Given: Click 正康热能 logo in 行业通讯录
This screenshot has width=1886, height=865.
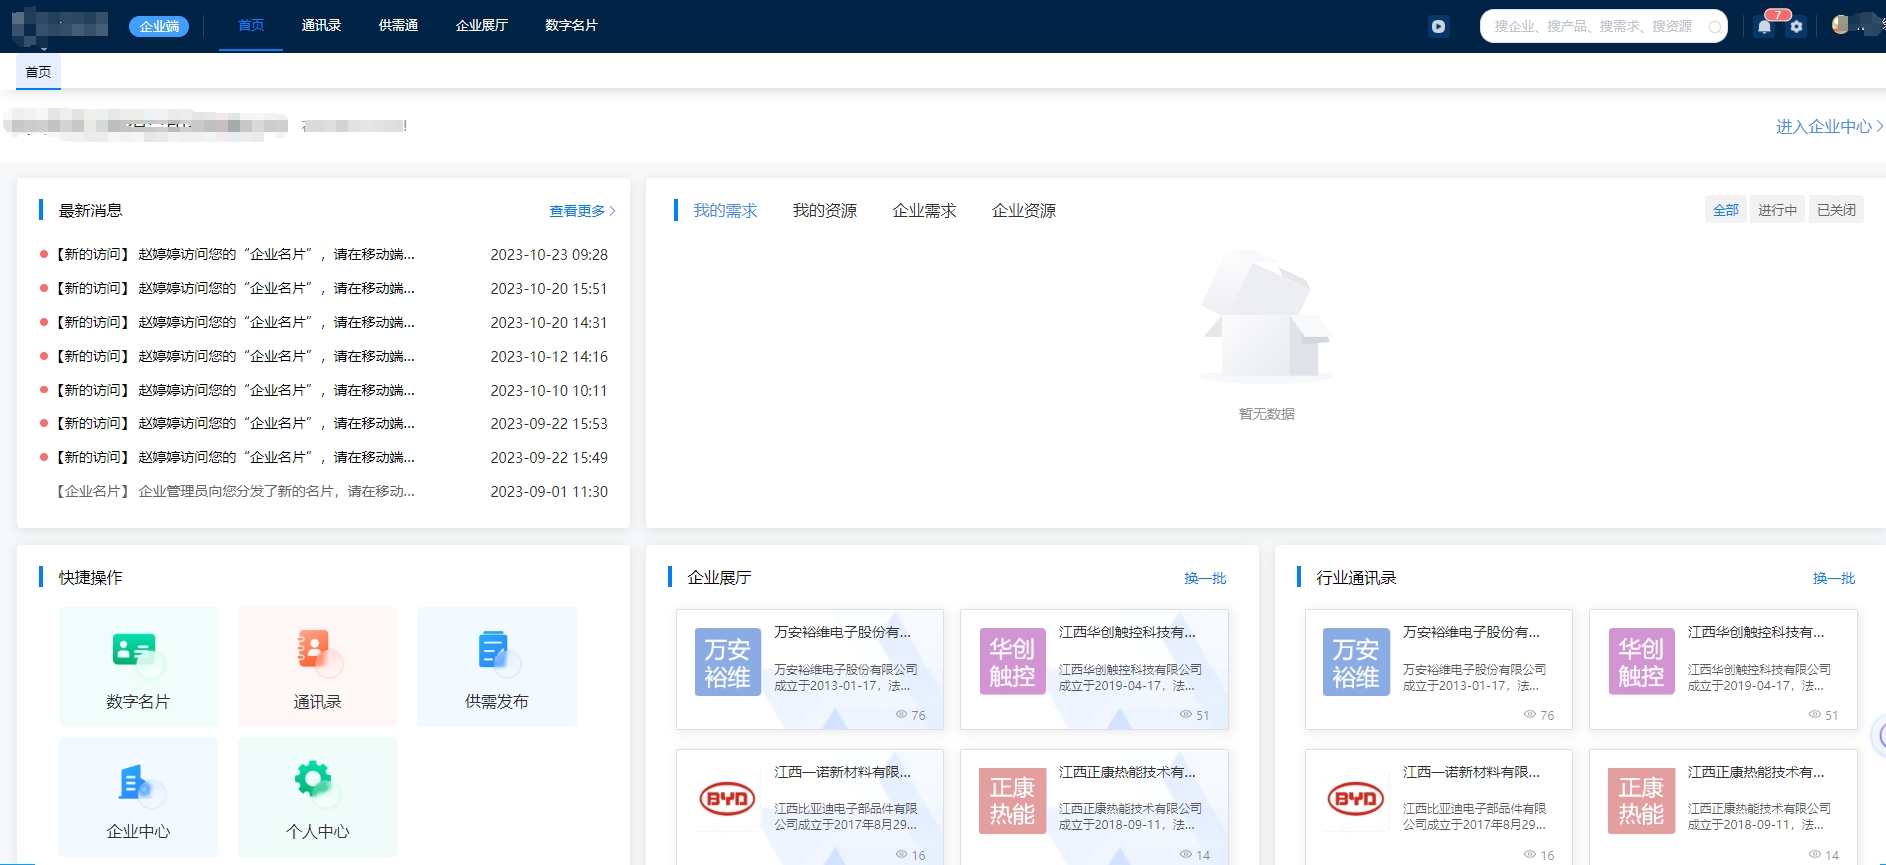Looking at the screenshot, I should [x=1641, y=801].
